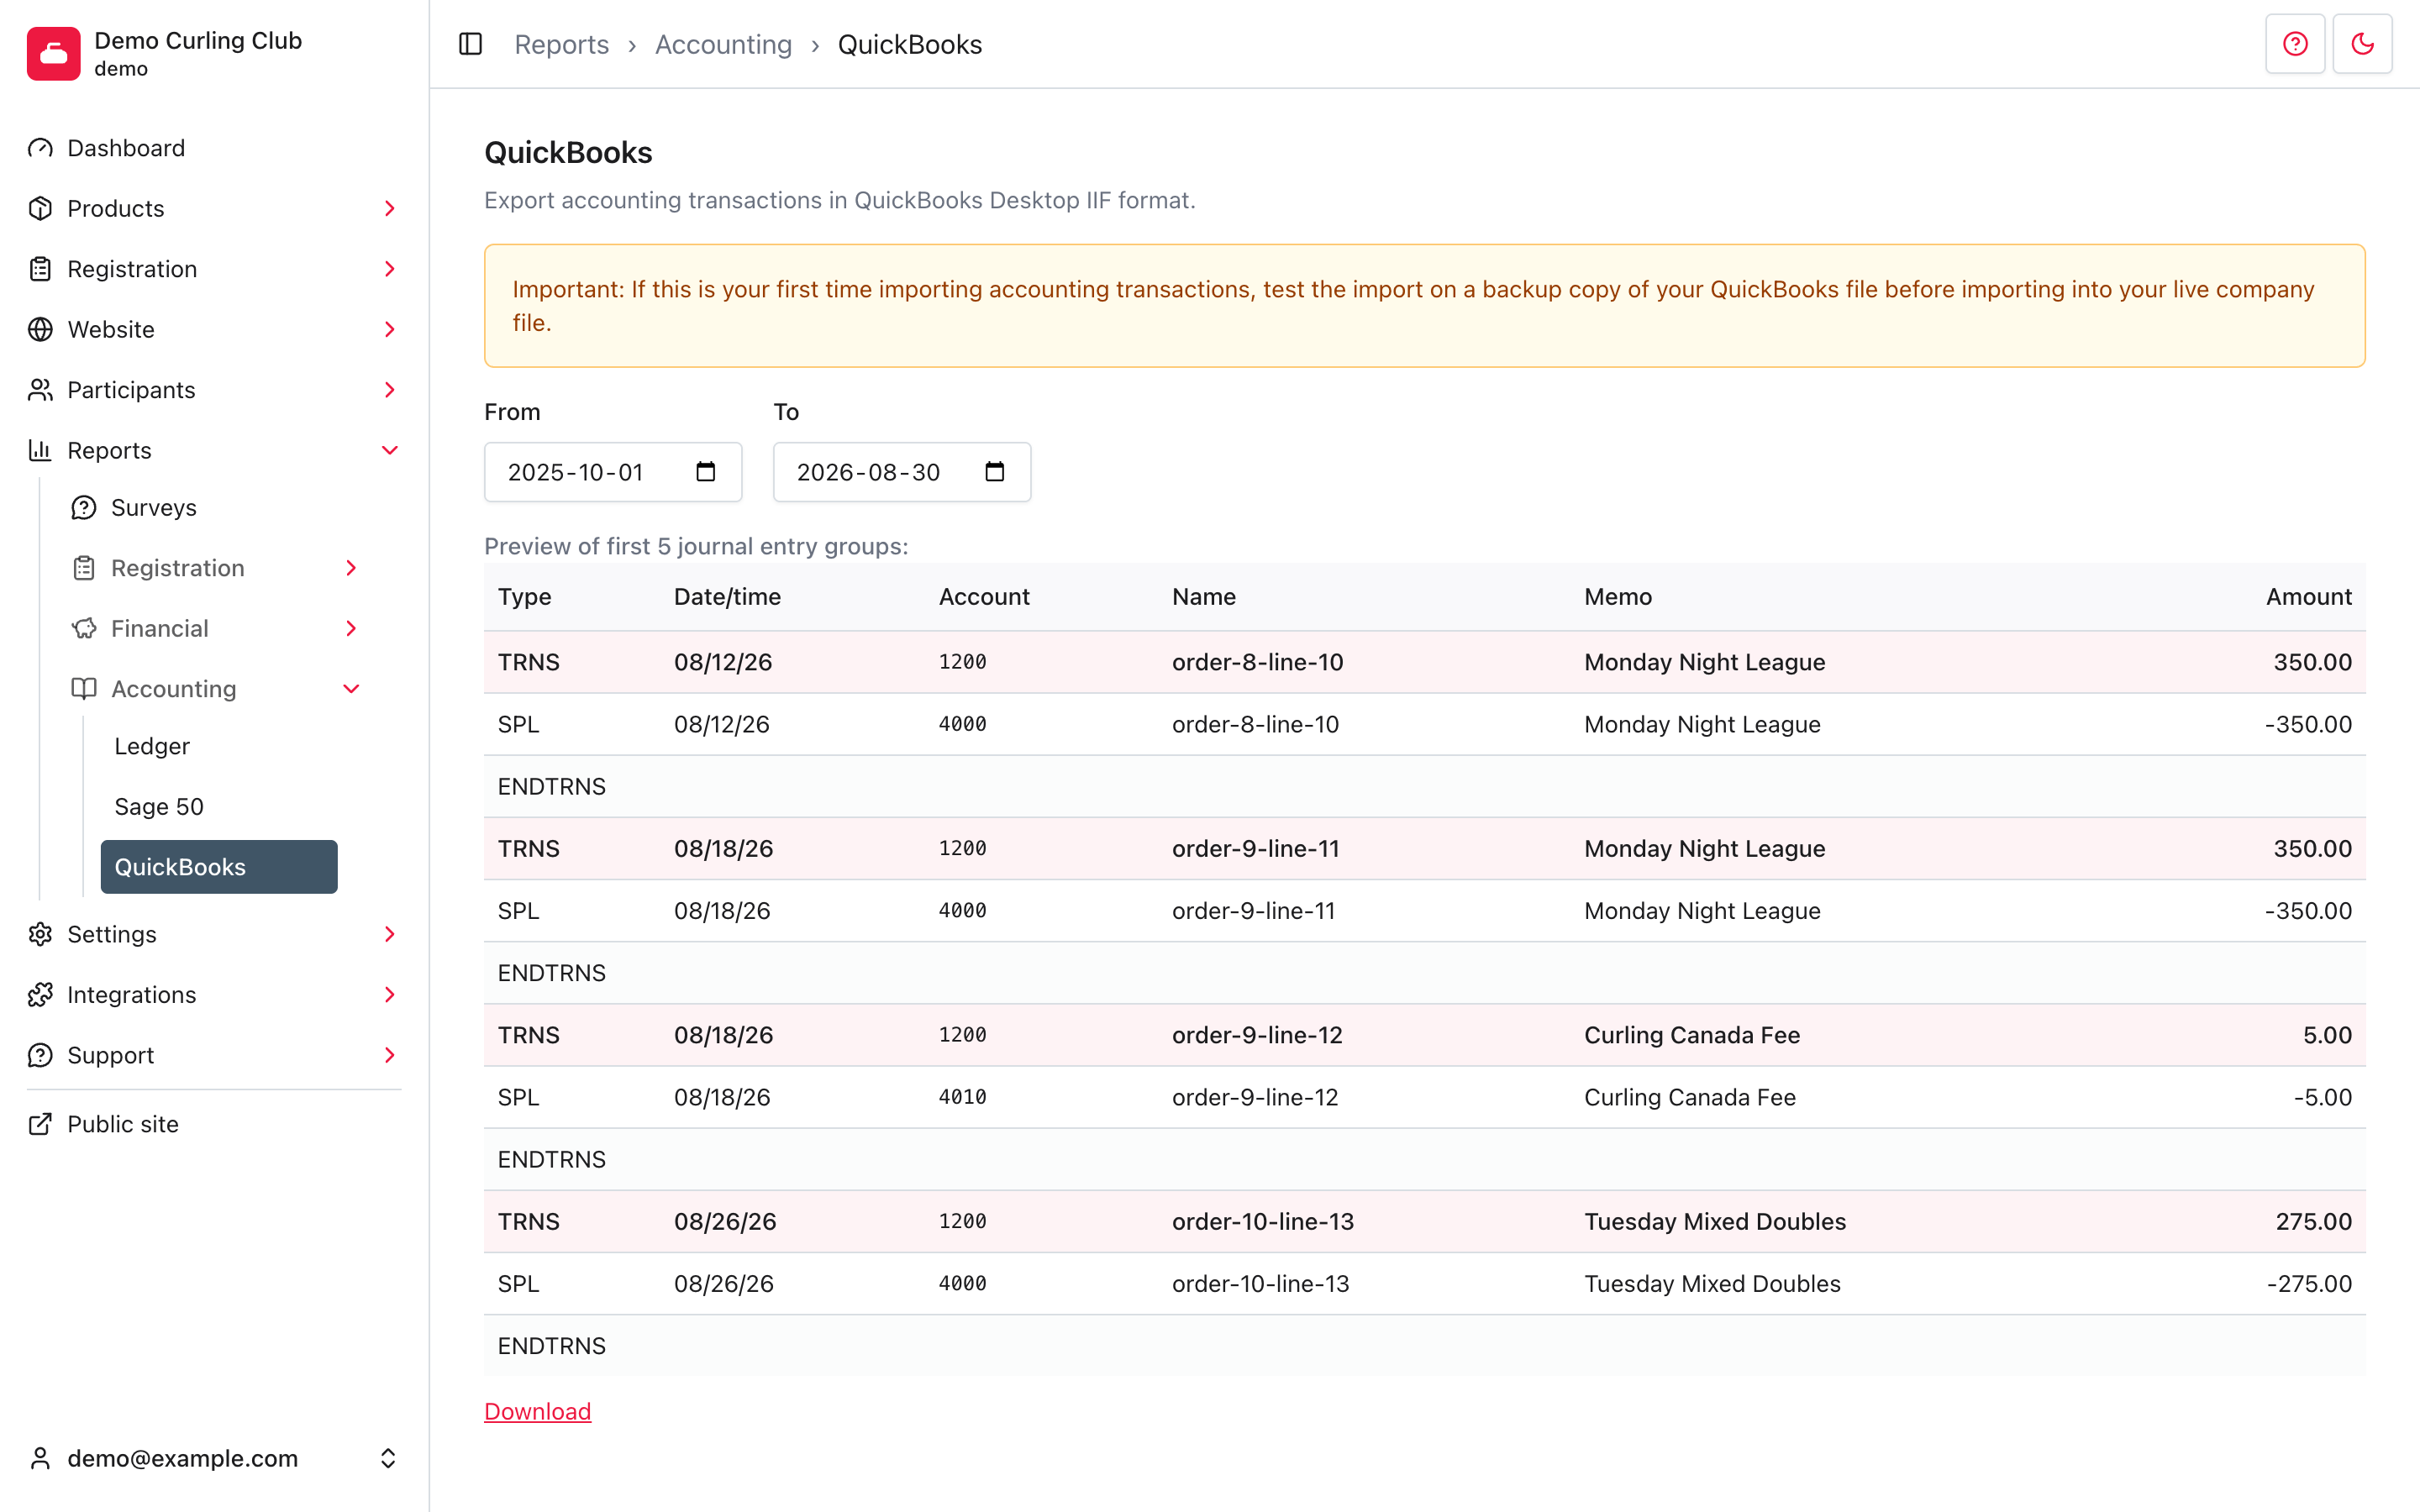Image resolution: width=2420 pixels, height=1512 pixels.
Task: Expand the Settings menu chevron
Action: [390, 934]
